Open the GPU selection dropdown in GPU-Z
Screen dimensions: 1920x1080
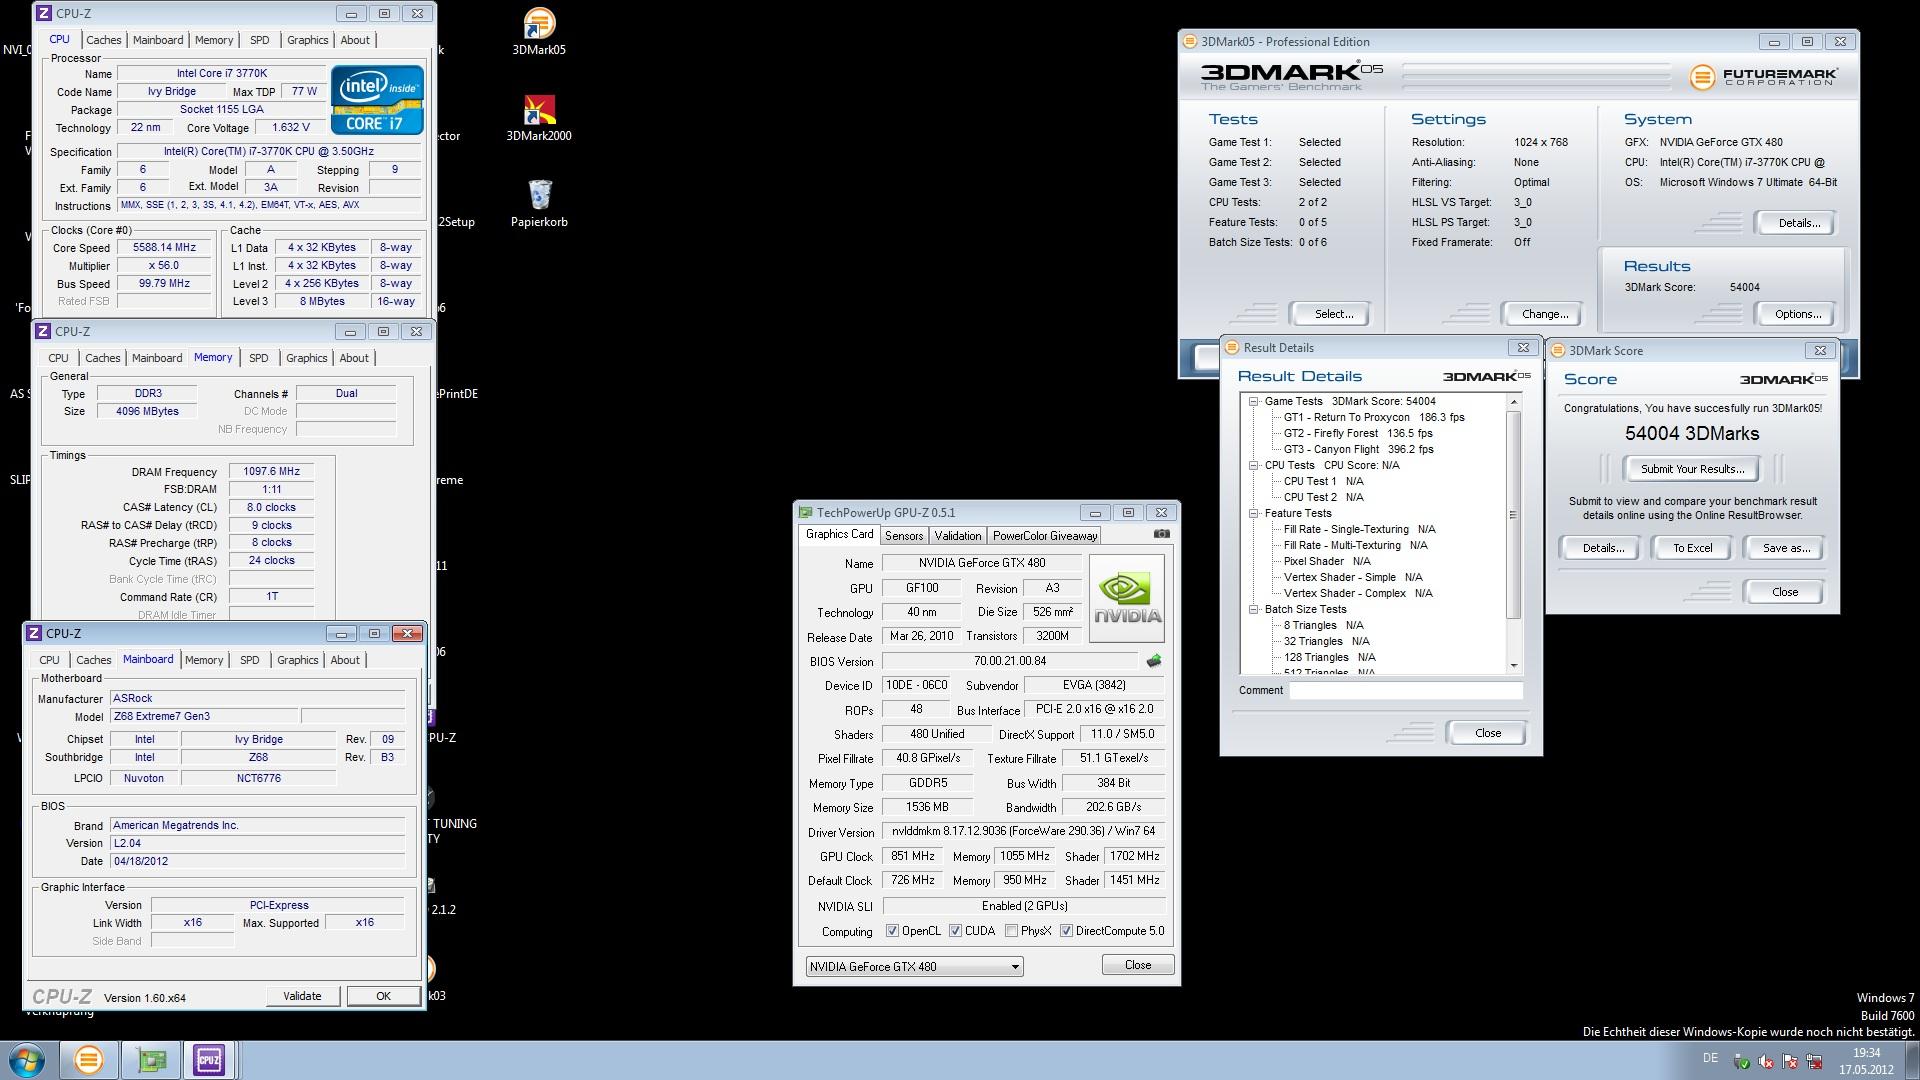click(x=914, y=967)
